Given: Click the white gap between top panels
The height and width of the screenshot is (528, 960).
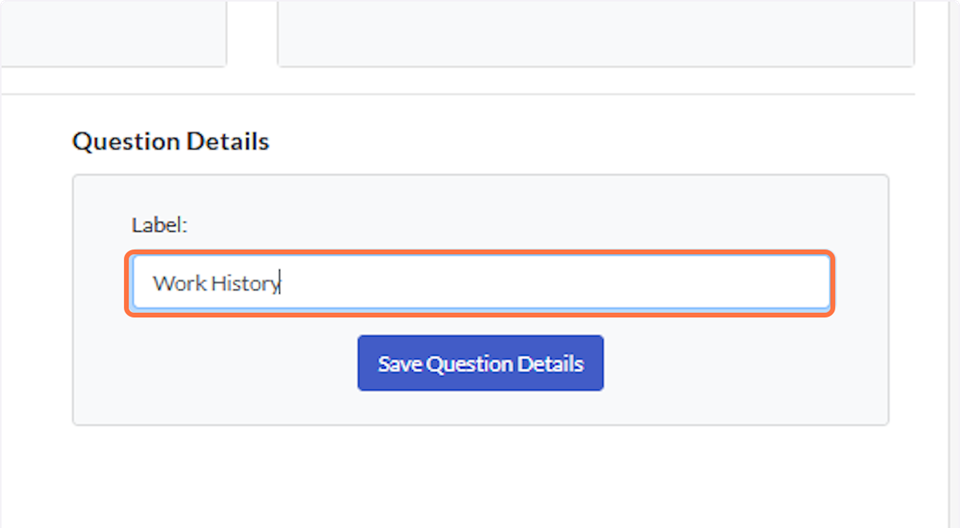Looking at the screenshot, I should [251, 32].
